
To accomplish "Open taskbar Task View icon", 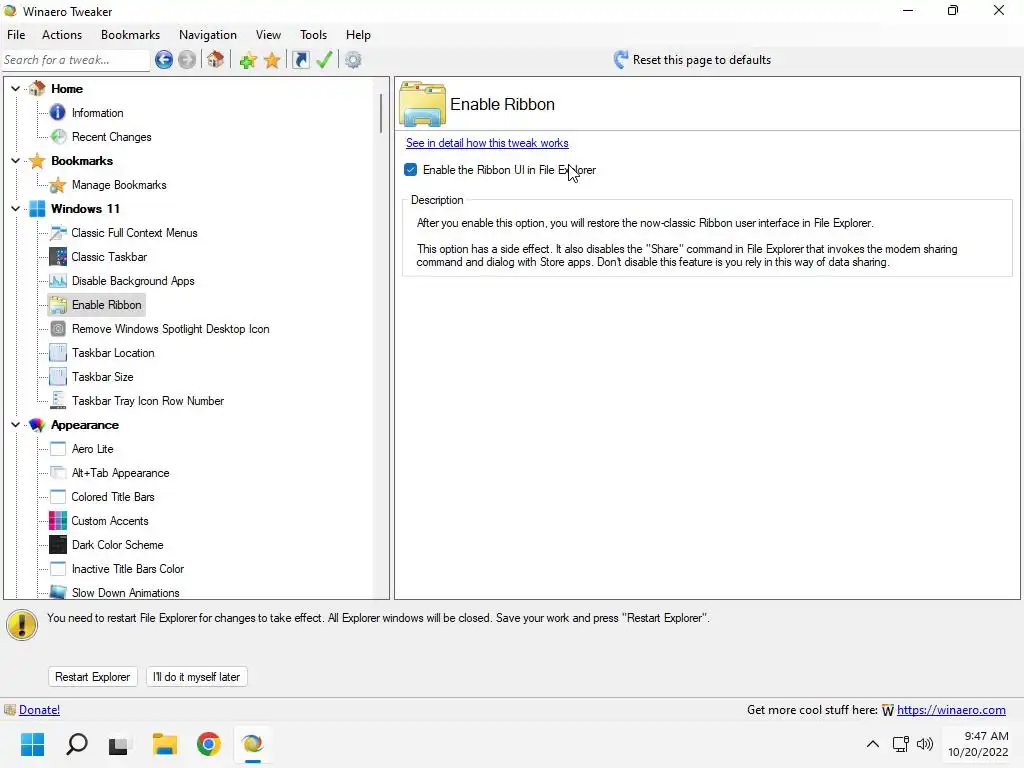I will pos(118,744).
